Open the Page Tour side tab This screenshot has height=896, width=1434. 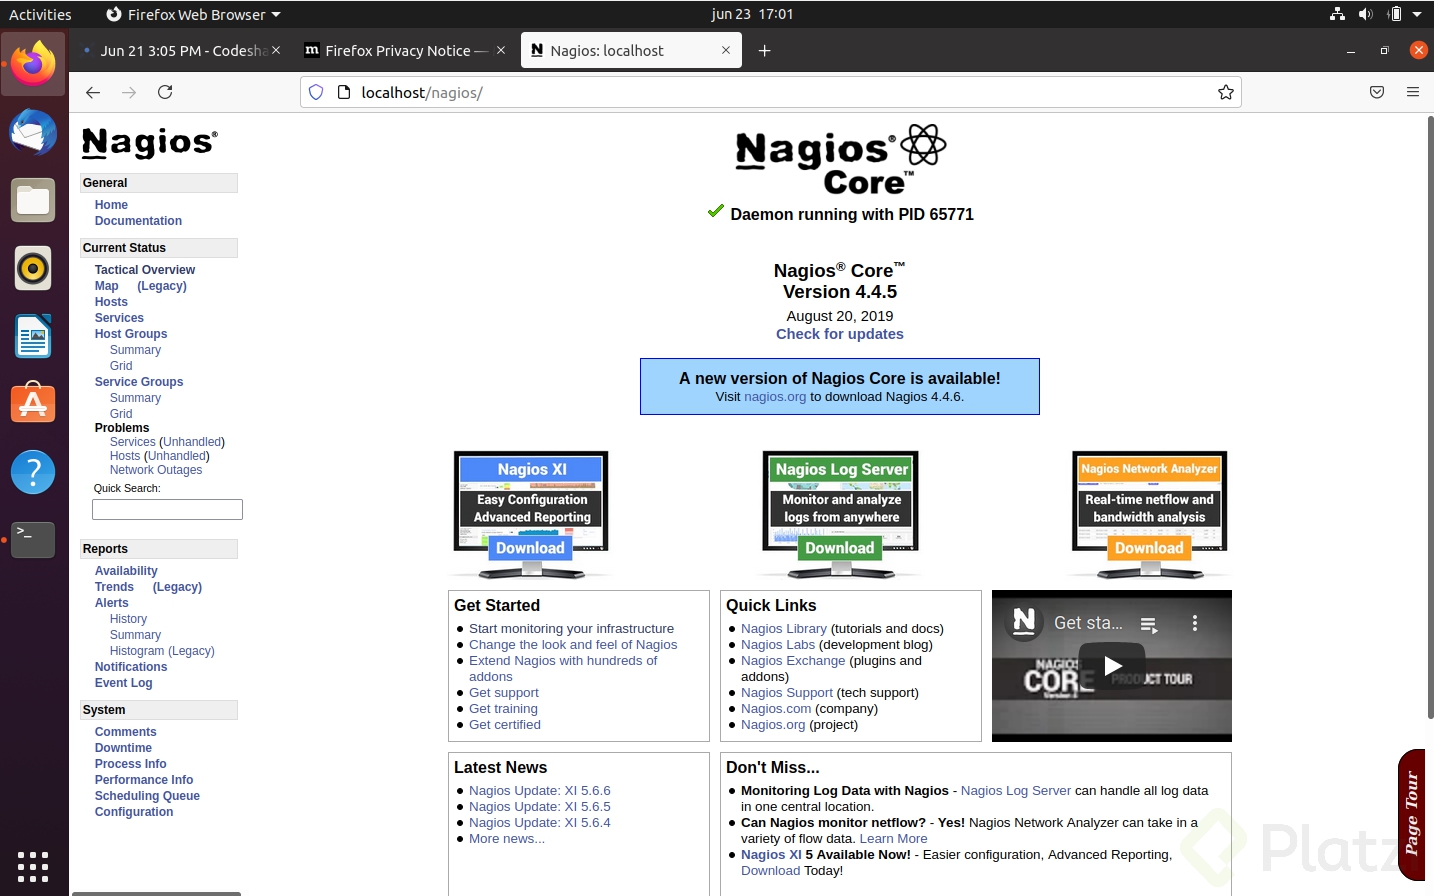tap(1411, 814)
